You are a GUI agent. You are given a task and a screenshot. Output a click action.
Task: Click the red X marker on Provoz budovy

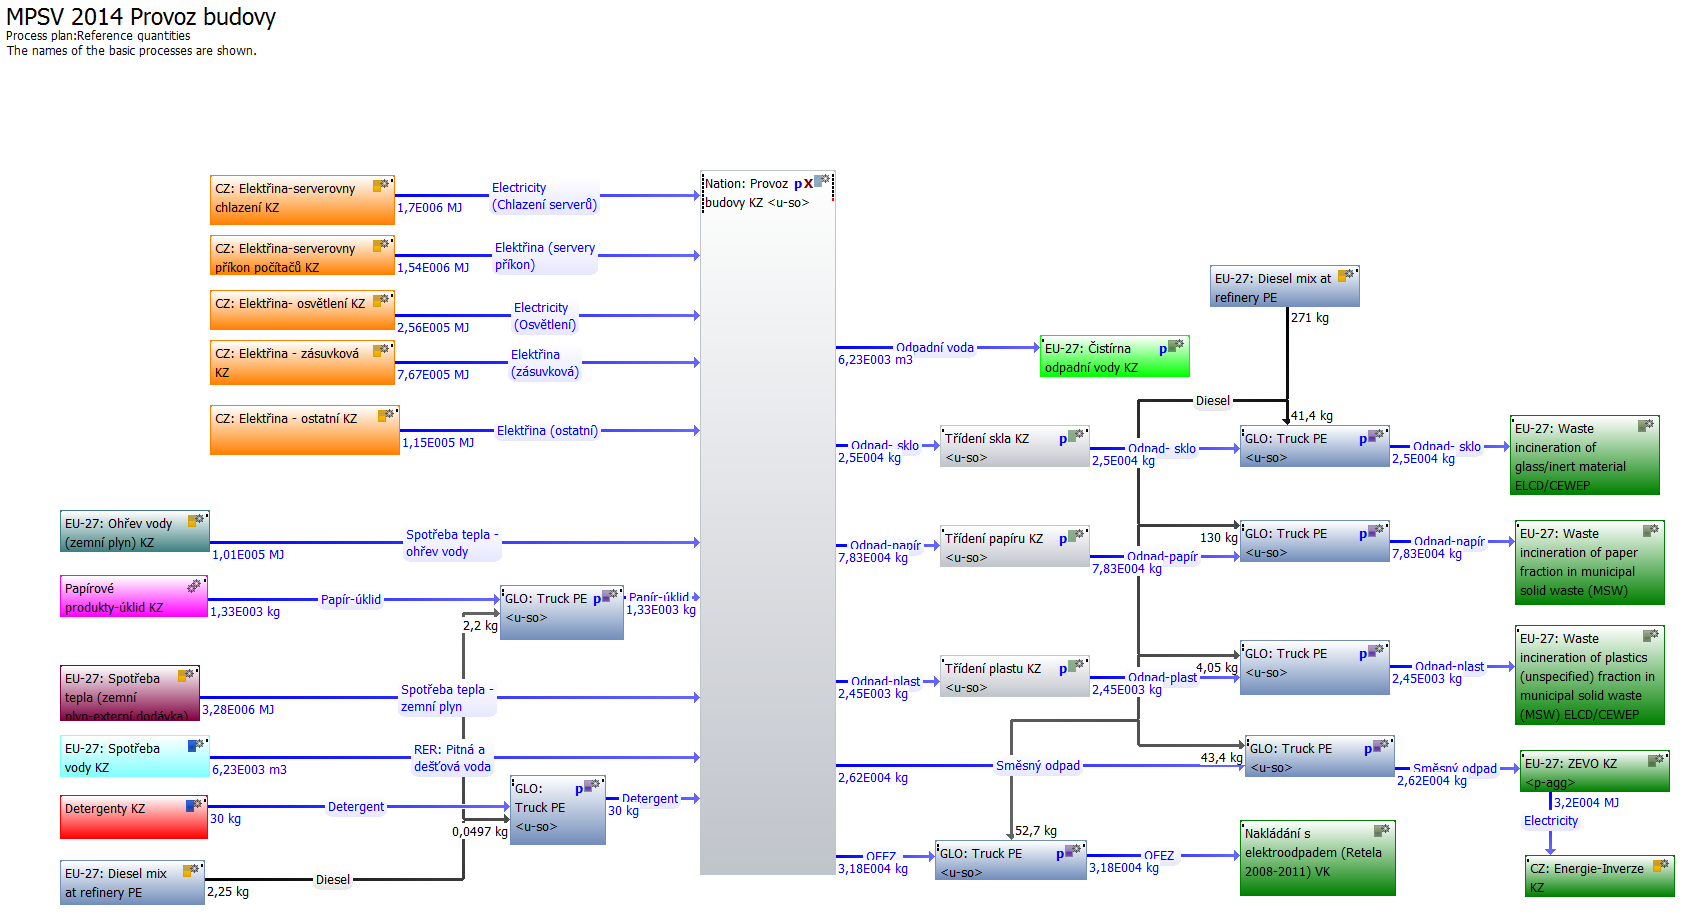(x=808, y=184)
